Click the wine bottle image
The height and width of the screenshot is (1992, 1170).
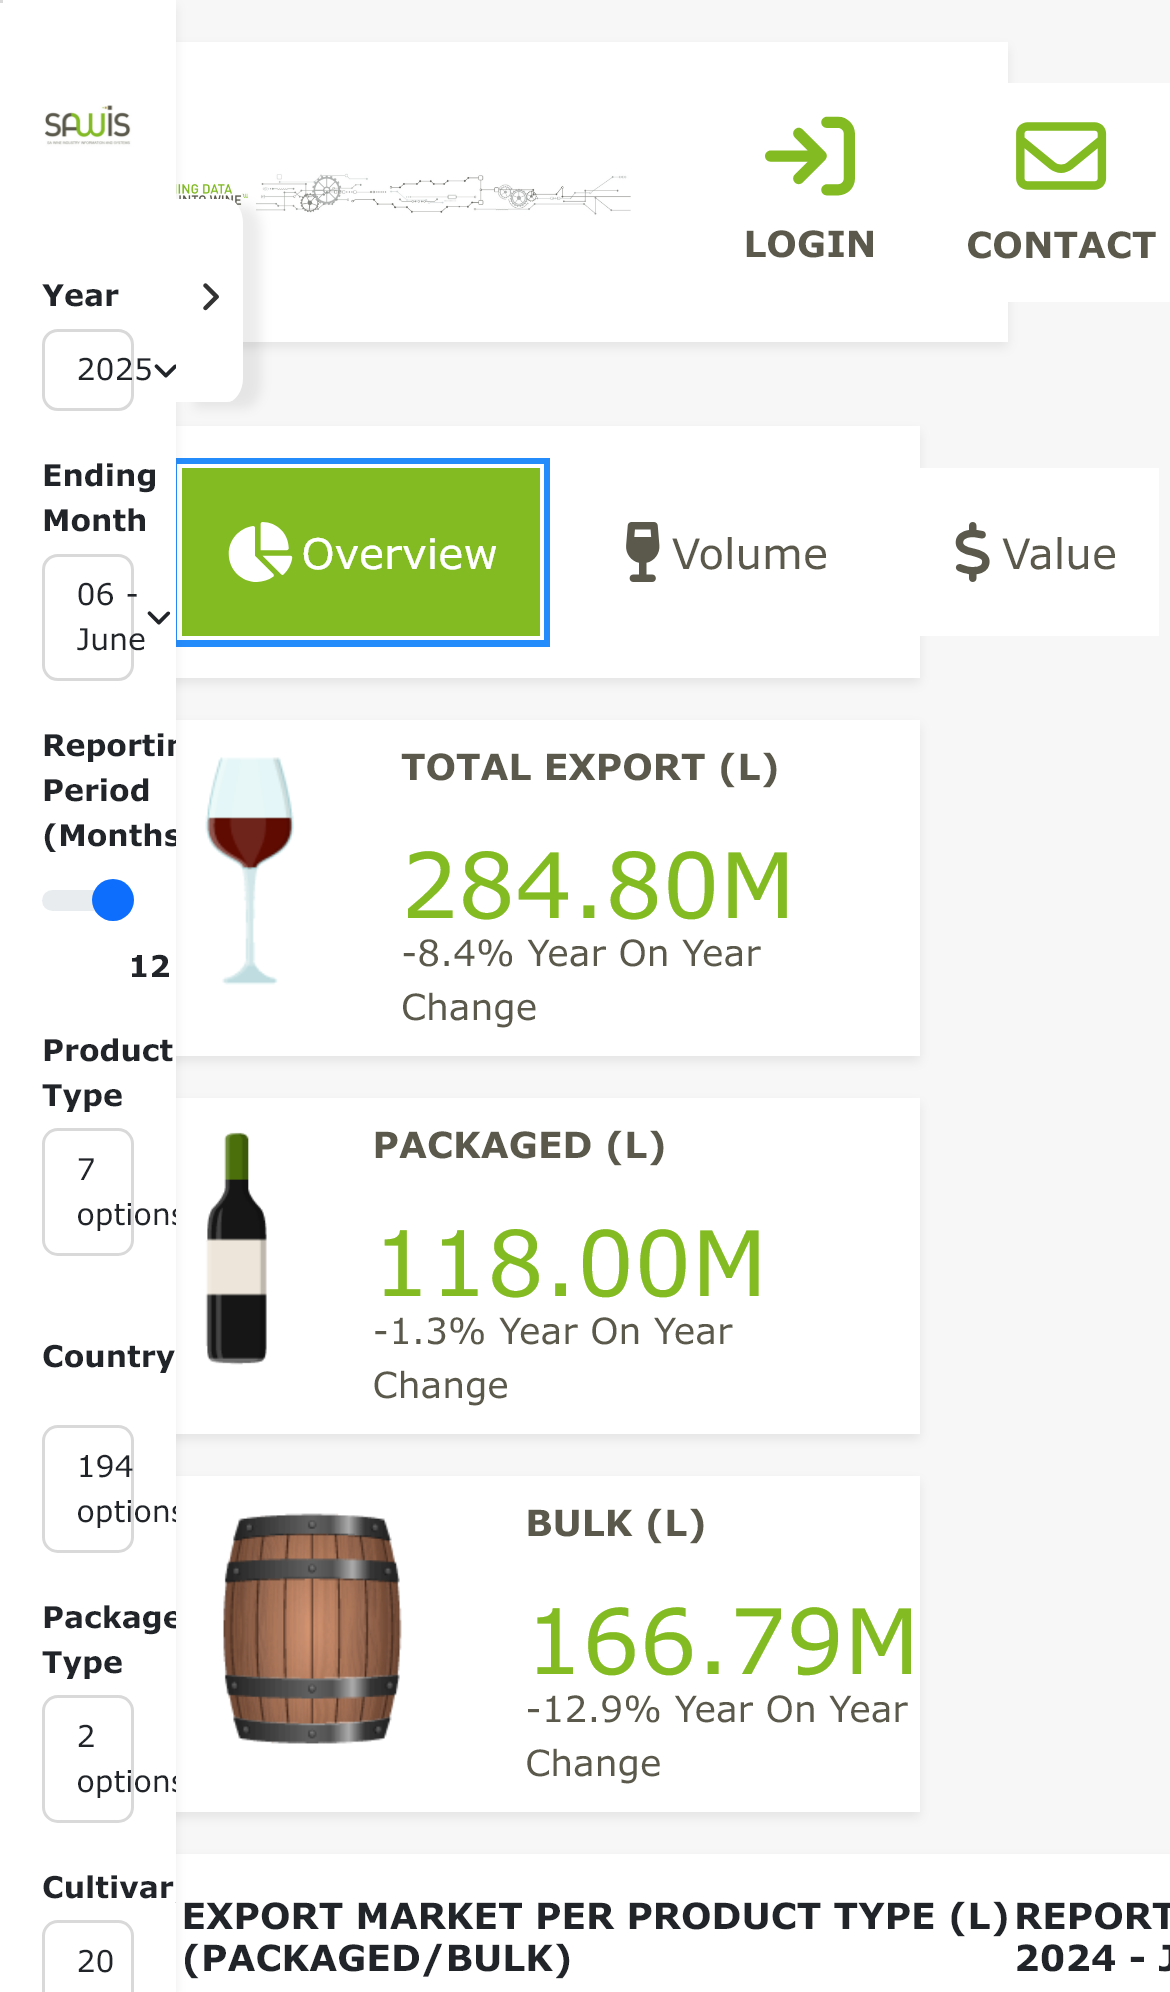click(x=237, y=1248)
